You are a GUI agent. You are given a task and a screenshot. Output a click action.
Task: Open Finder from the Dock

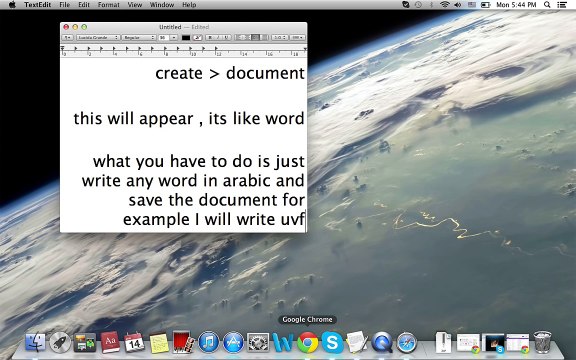point(35,342)
